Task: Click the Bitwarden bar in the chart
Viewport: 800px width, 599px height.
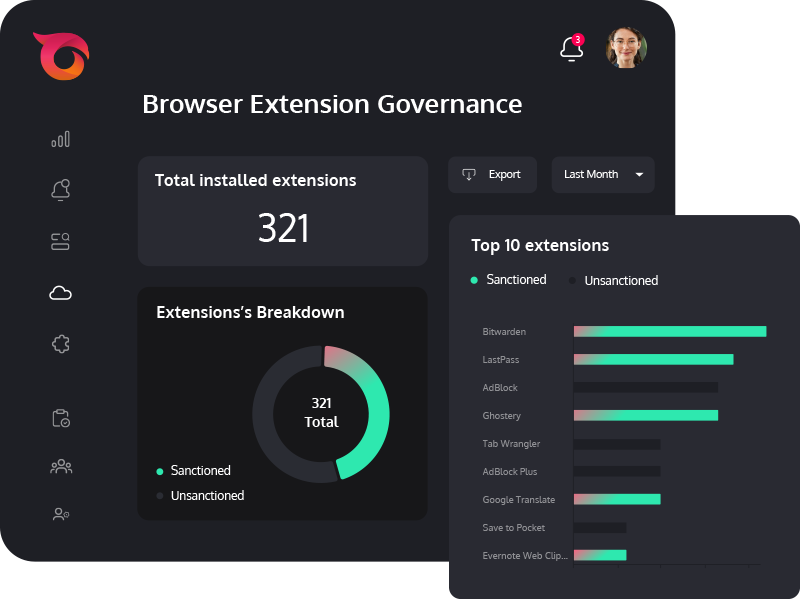Action: coord(670,332)
